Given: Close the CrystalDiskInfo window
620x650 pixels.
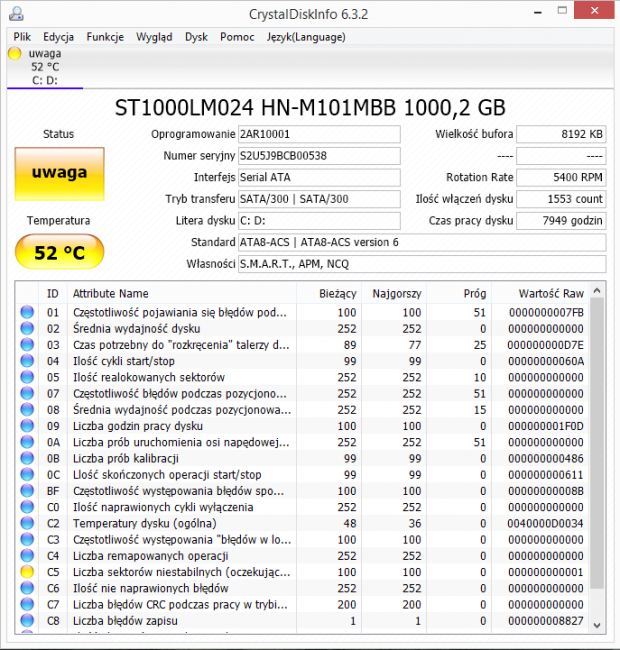Looking at the screenshot, I should [594, 10].
